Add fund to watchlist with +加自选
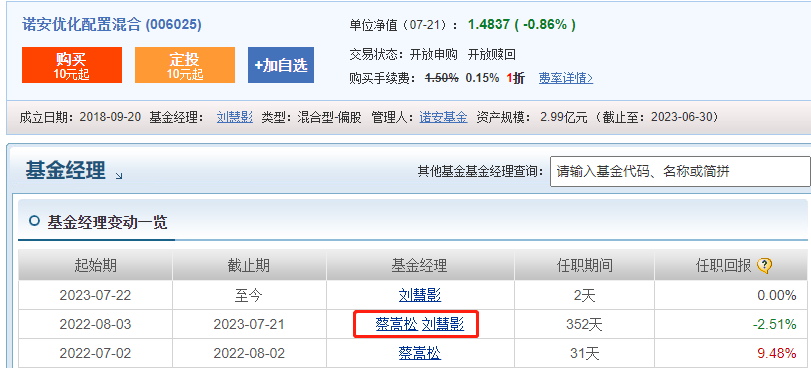The image size is (811, 368). tap(281, 65)
